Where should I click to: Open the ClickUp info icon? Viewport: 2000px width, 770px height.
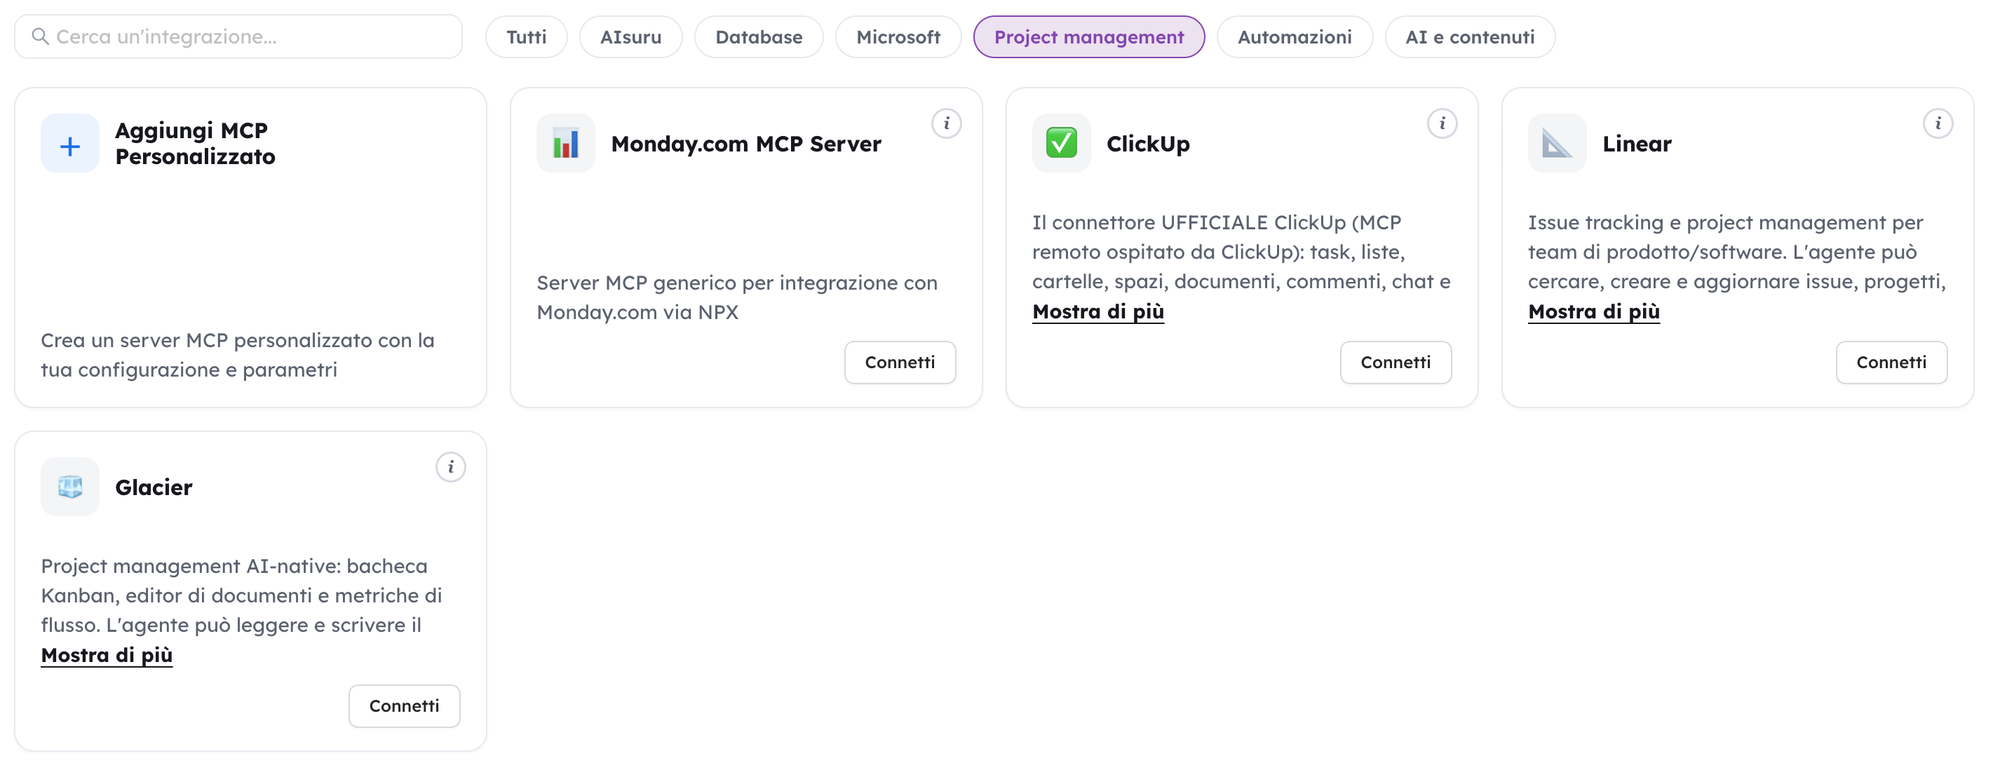click(1442, 124)
